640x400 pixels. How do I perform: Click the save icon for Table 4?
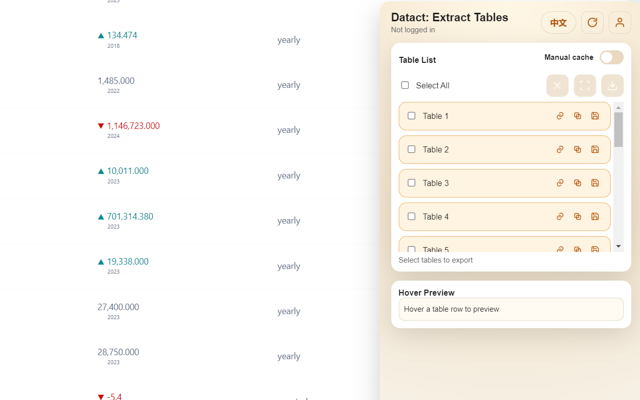click(595, 216)
